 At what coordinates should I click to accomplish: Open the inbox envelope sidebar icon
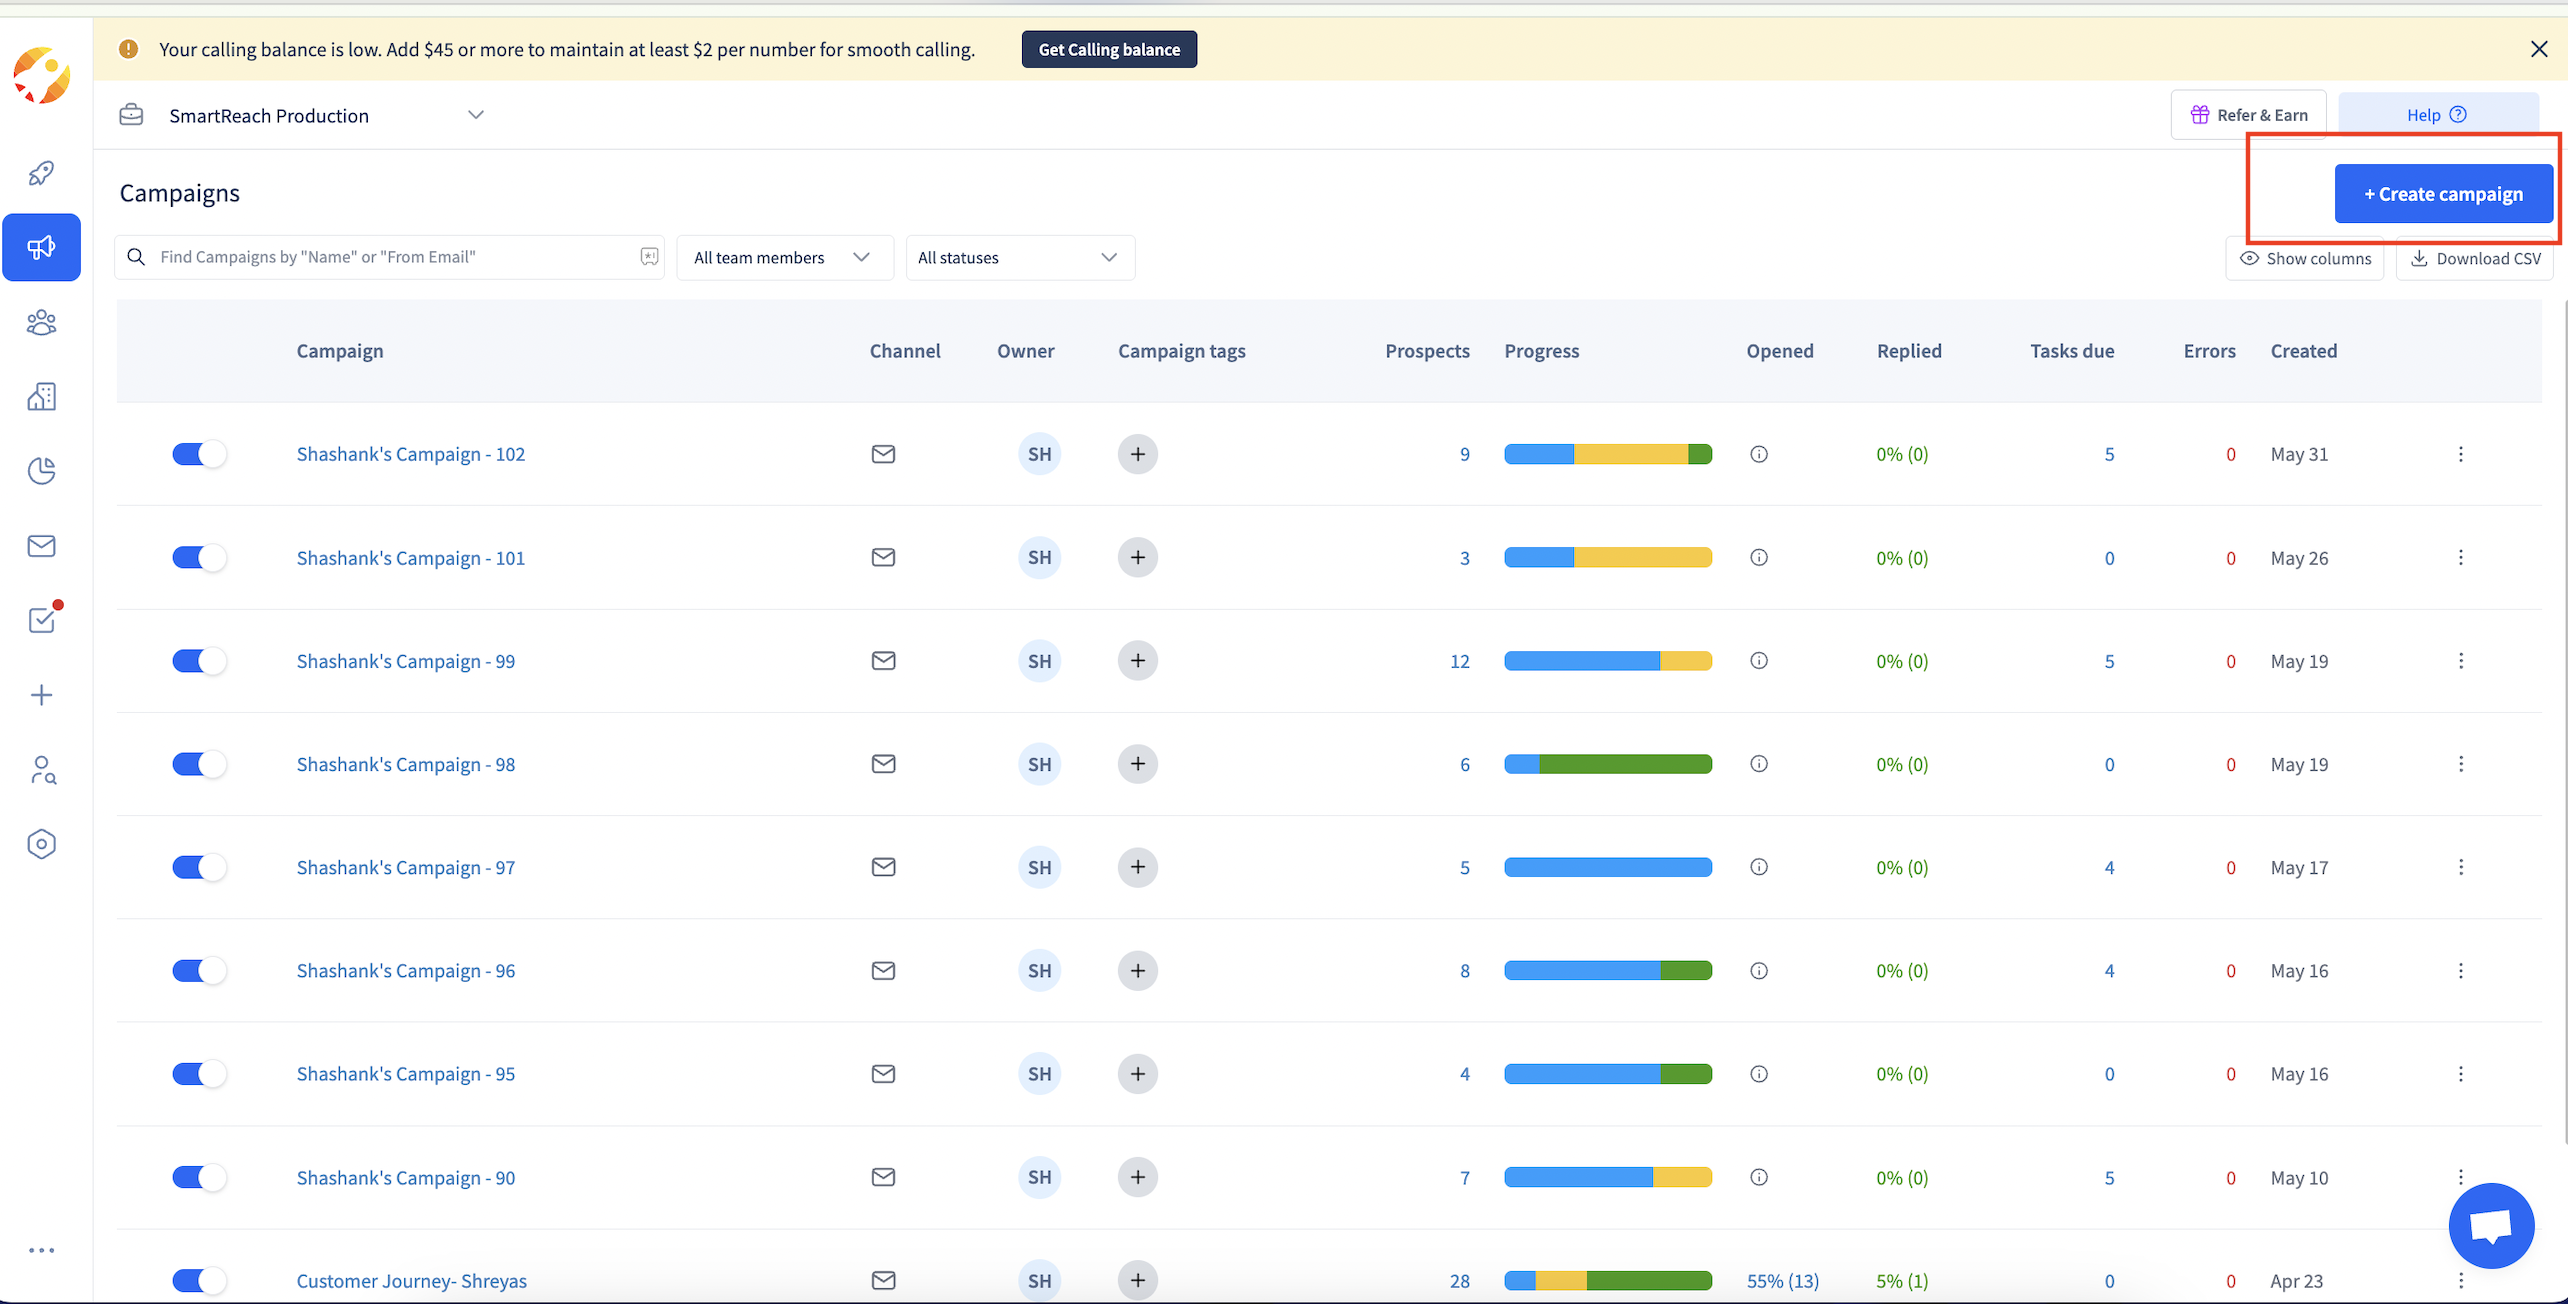coord(41,546)
